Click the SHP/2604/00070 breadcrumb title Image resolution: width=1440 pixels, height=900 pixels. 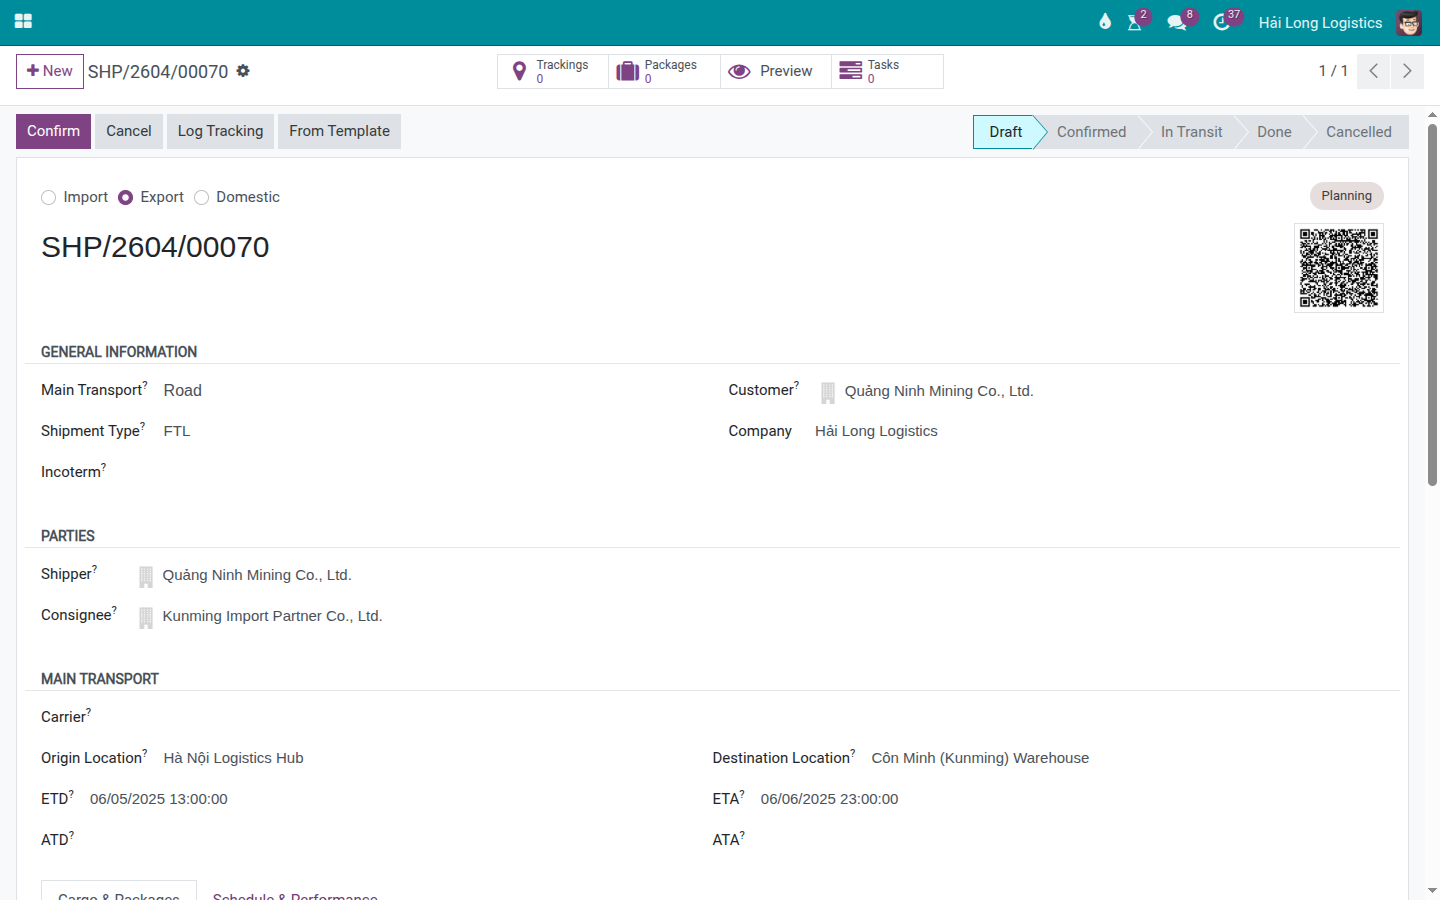[158, 72]
